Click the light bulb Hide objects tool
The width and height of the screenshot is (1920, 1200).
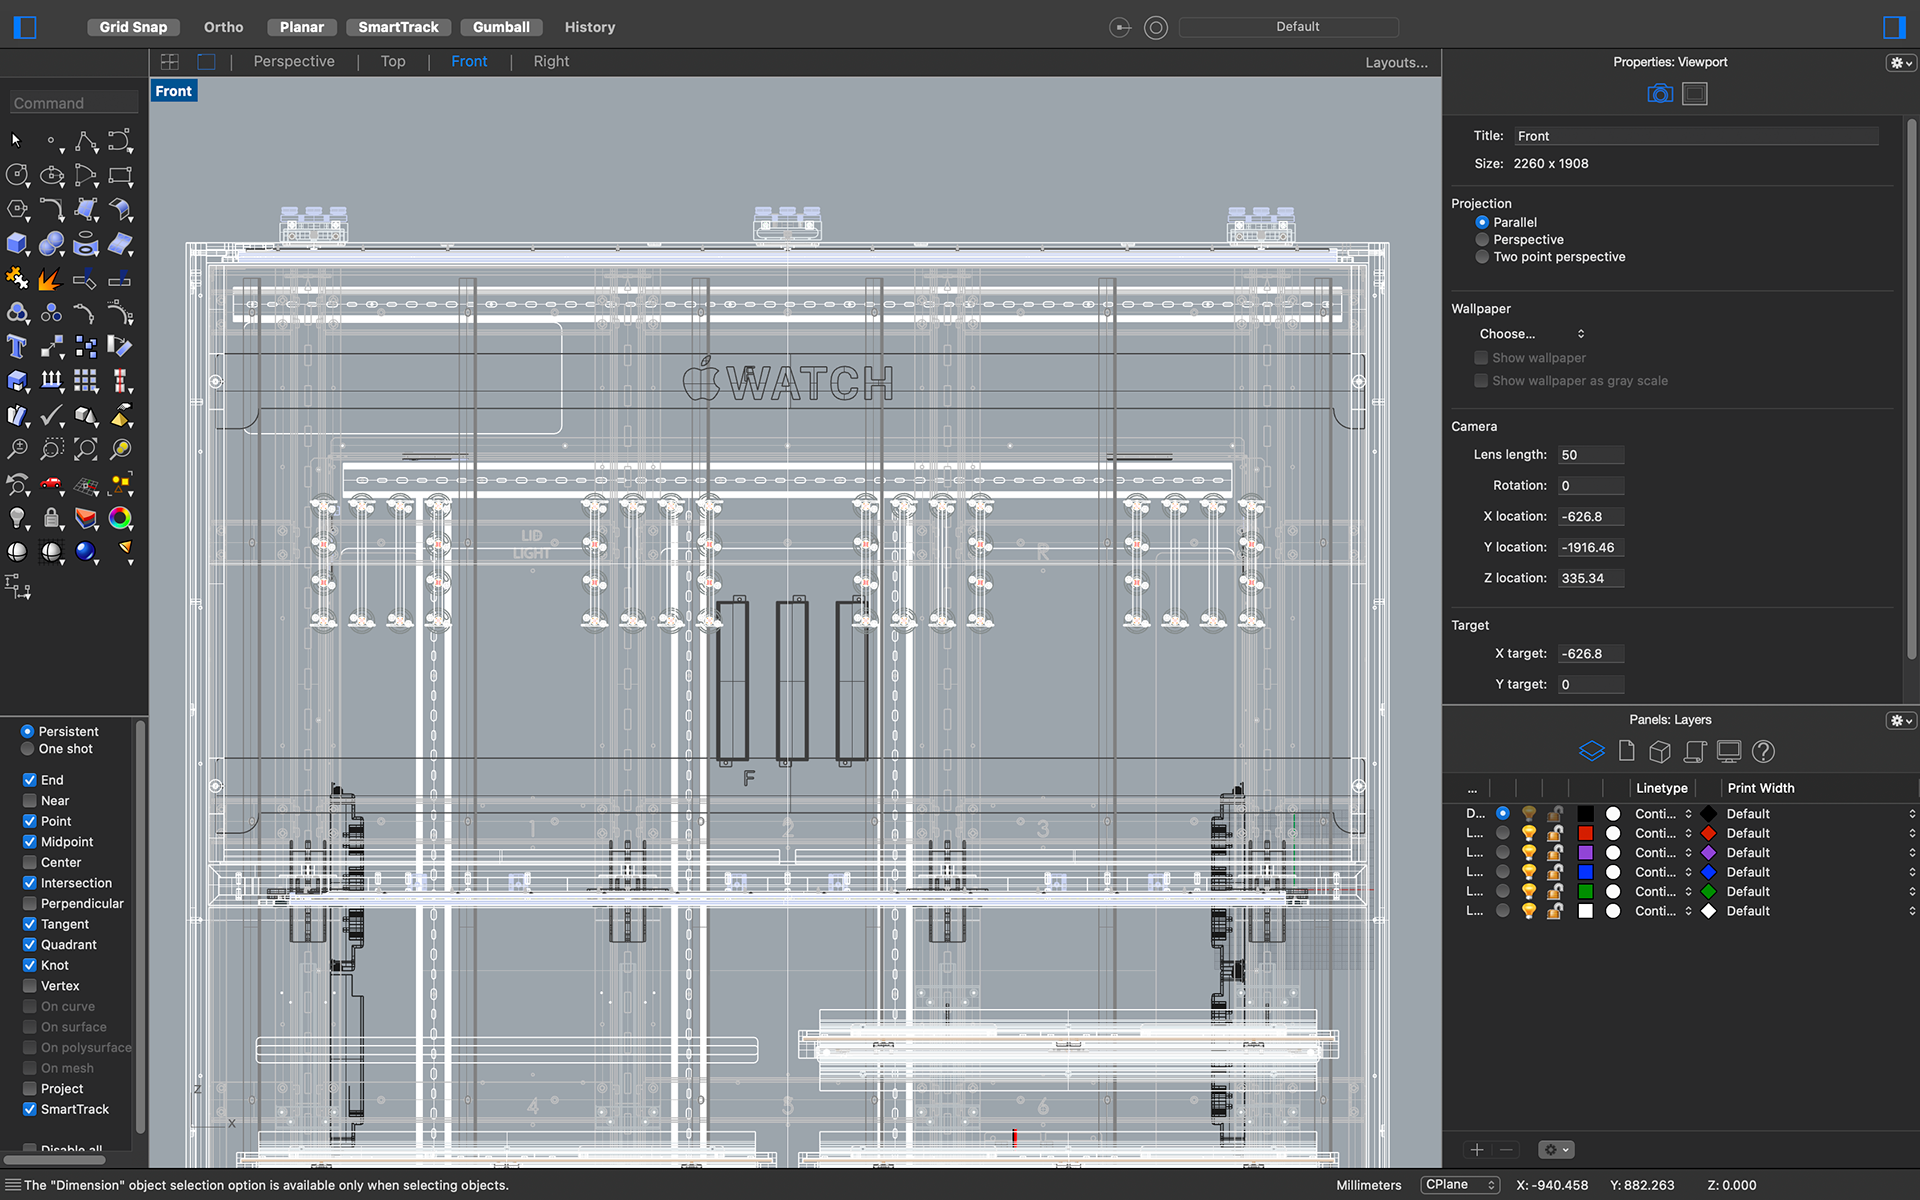(x=17, y=518)
